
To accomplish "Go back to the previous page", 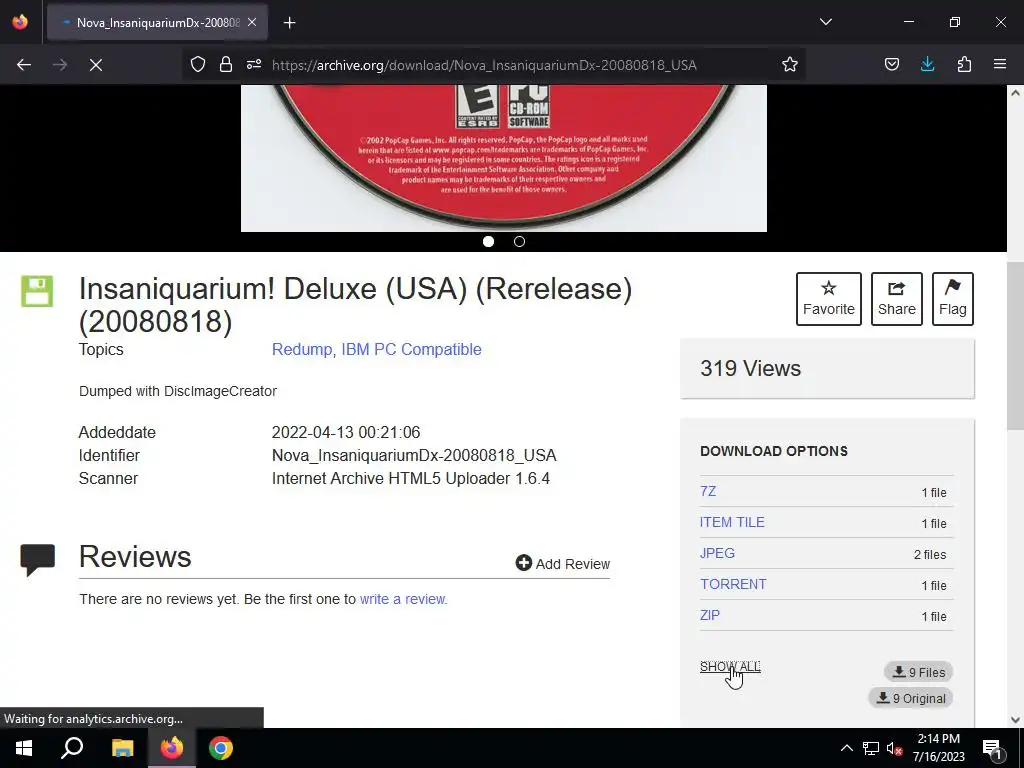I will pyautogui.click(x=24, y=65).
